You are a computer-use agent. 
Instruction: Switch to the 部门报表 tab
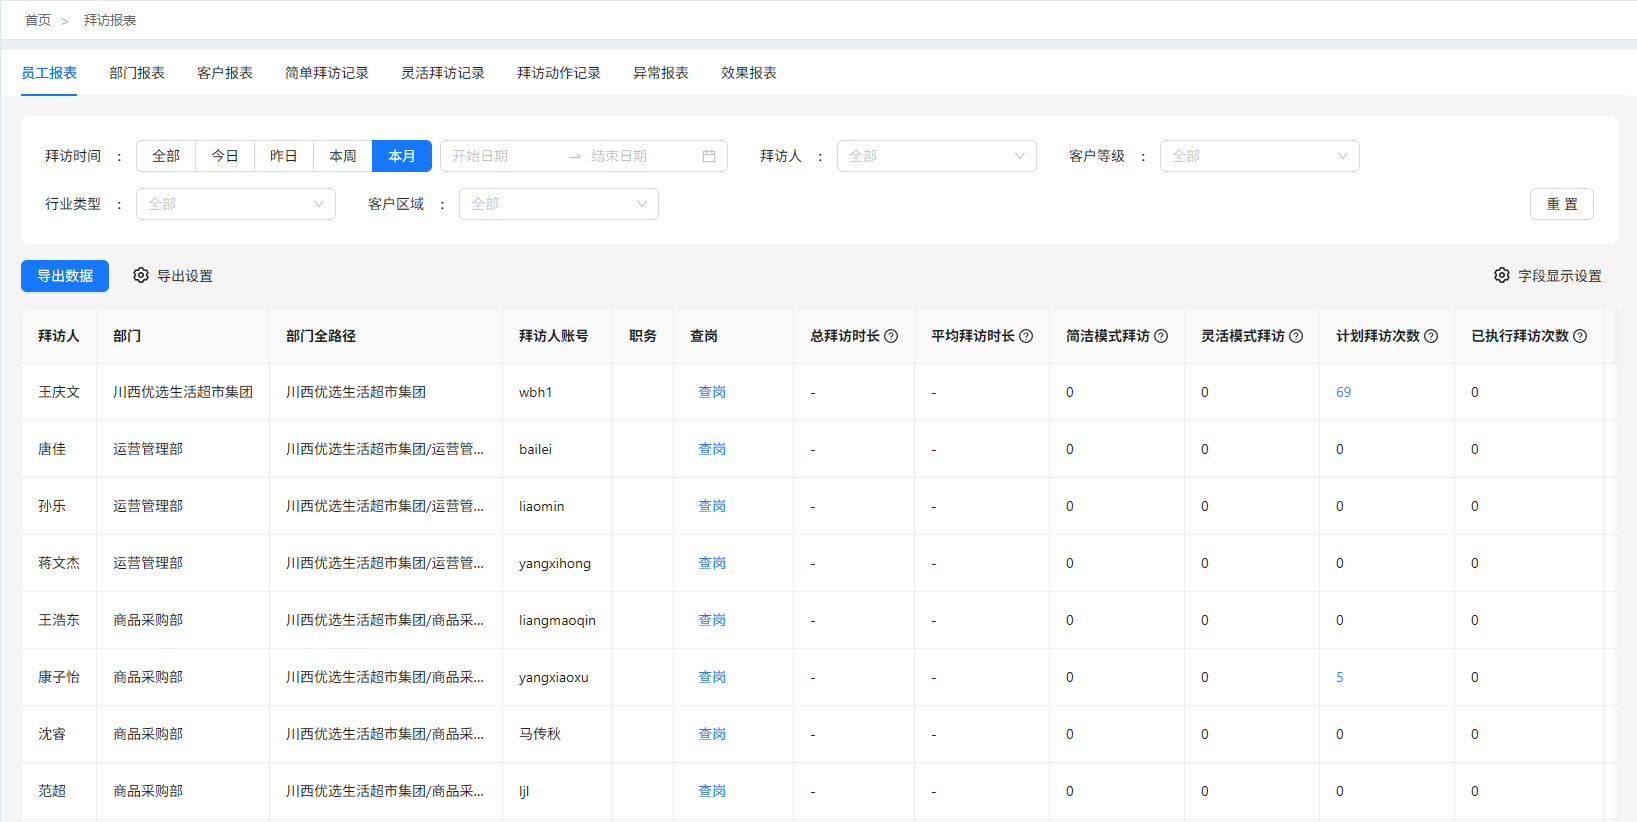[137, 73]
